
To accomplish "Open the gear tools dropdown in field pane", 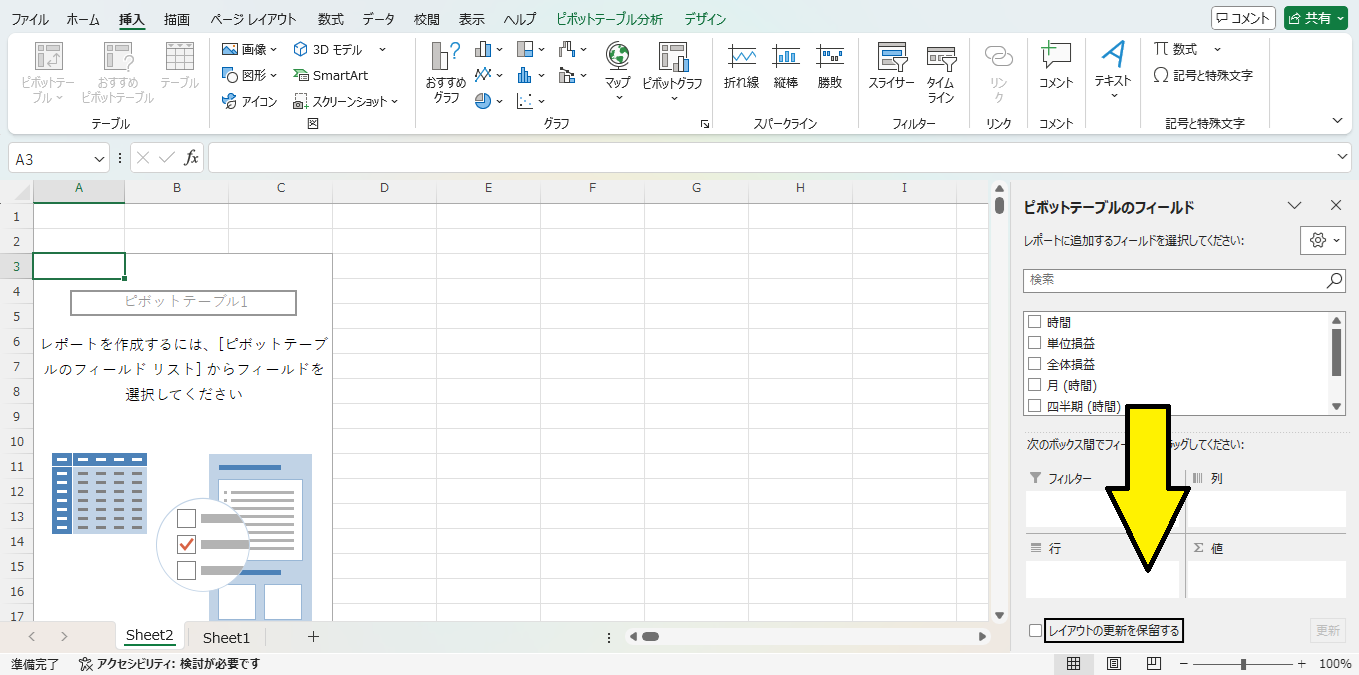I will click(1323, 241).
